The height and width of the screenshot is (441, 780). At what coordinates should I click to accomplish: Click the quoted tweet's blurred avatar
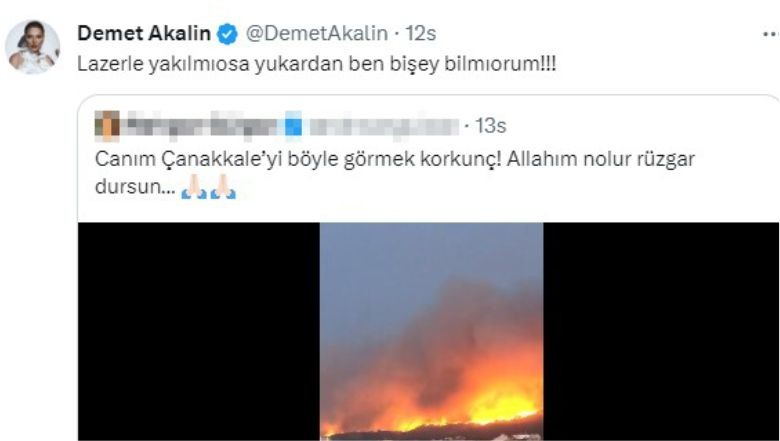click(x=107, y=126)
